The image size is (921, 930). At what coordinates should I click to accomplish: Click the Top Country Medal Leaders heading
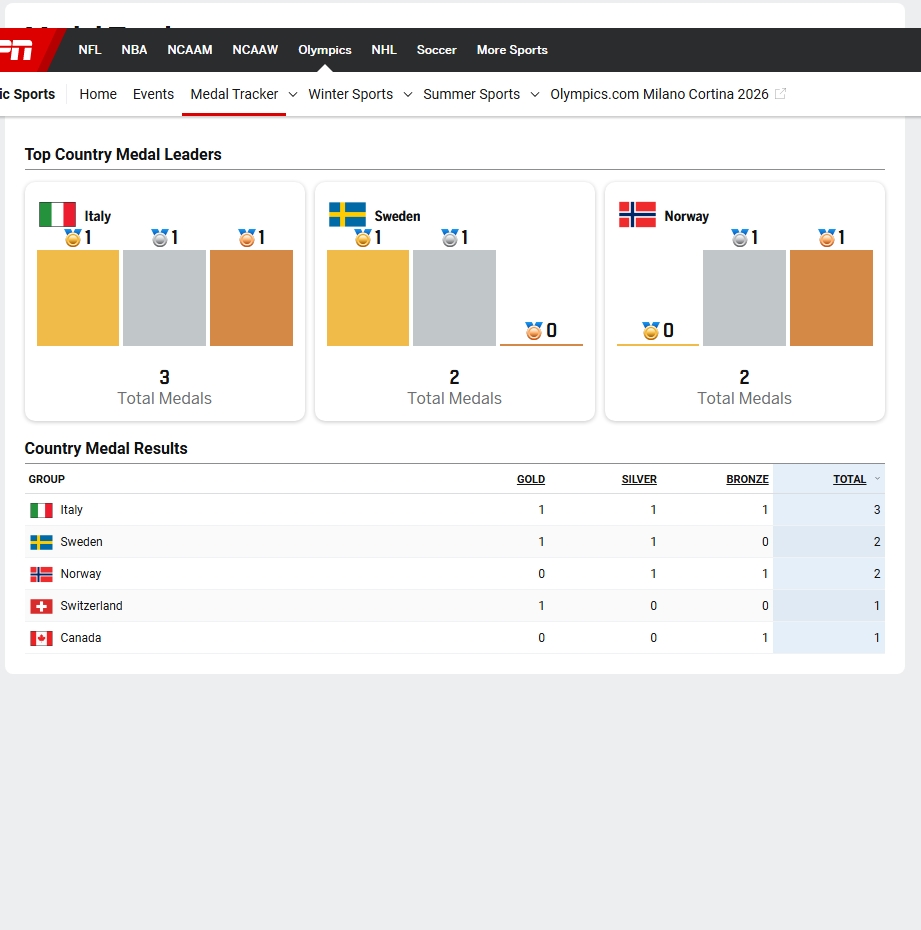[x=123, y=154]
